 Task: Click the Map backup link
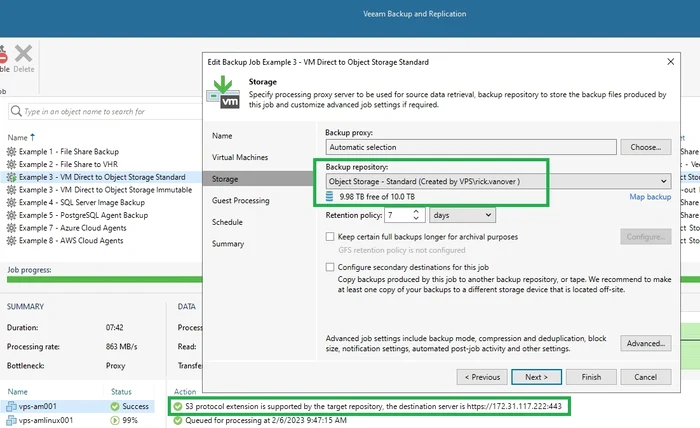point(650,197)
